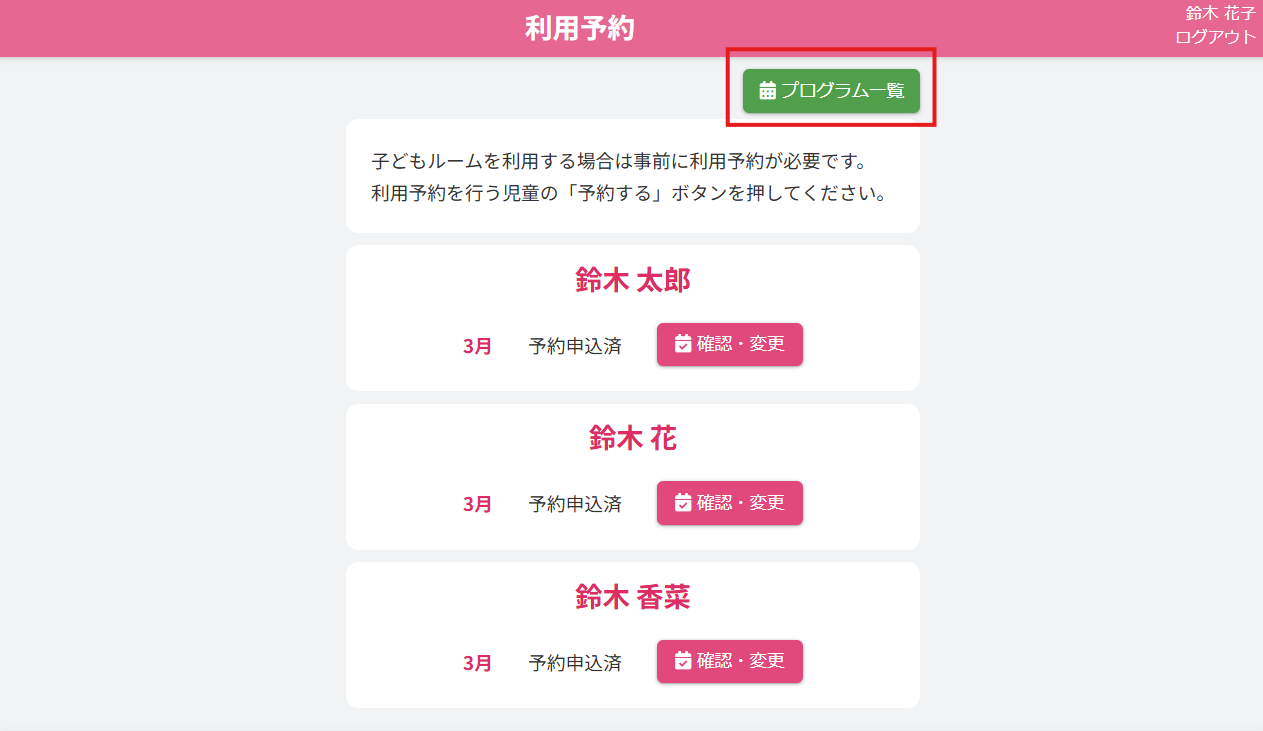Viewport: 1263px width, 731px height.
Task: Select the 鈴木 花 name heading
Action: 632,438
